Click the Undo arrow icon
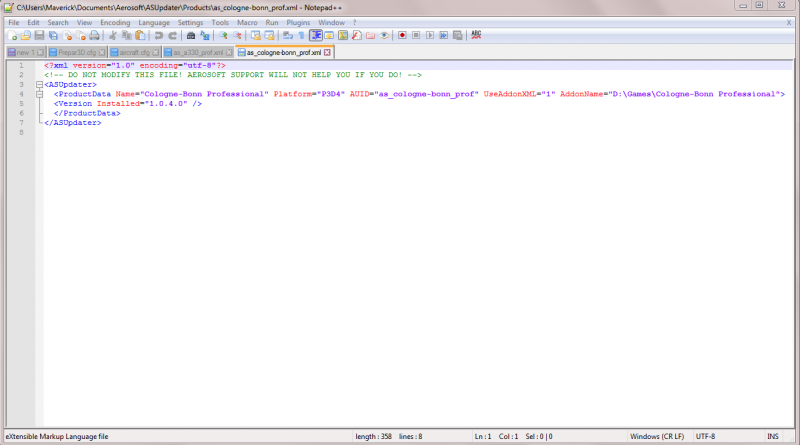This screenshot has width=800, height=445. [x=159, y=35]
